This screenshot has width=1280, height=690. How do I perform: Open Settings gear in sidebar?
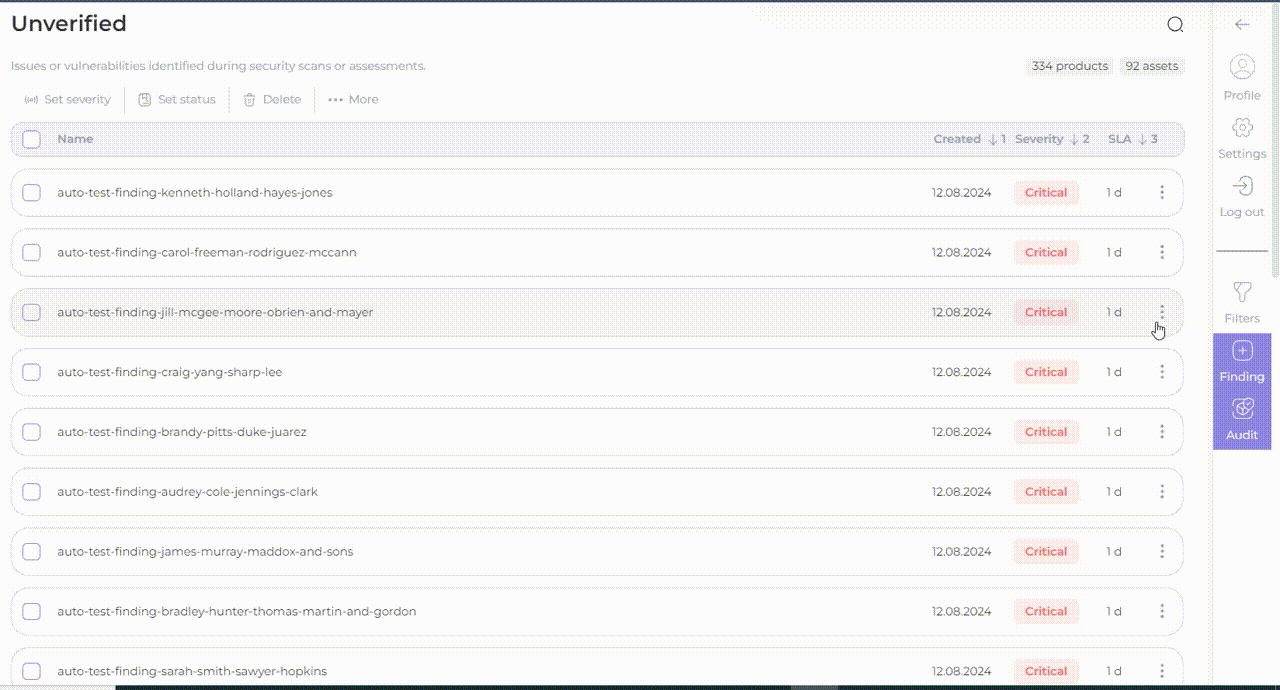[x=1242, y=128]
